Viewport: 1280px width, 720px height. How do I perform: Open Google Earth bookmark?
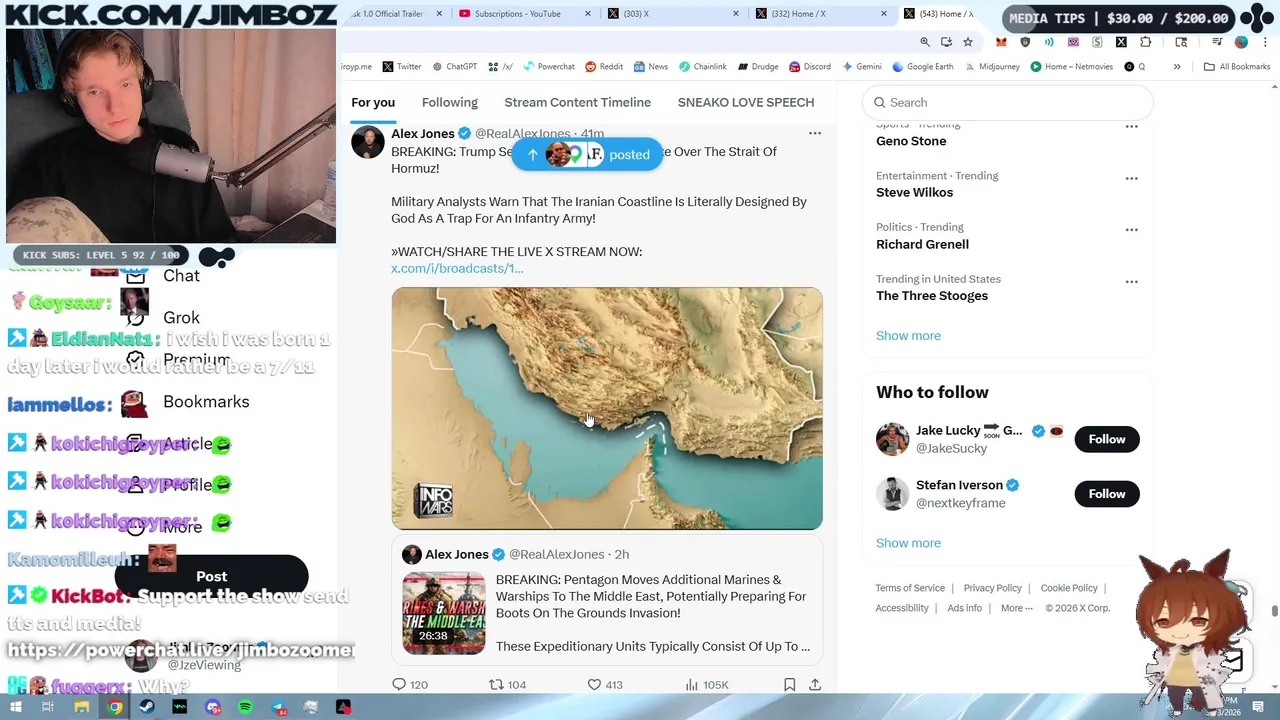point(921,66)
